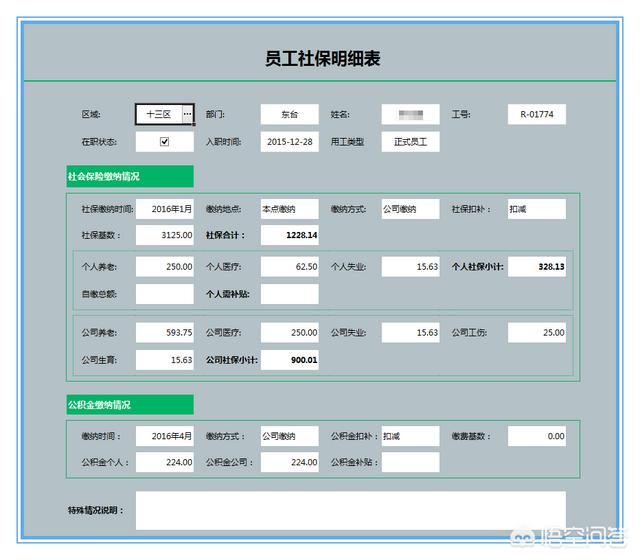Open the 区域 picker ellipsis button
The width and height of the screenshot is (640, 560).
point(187,114)
